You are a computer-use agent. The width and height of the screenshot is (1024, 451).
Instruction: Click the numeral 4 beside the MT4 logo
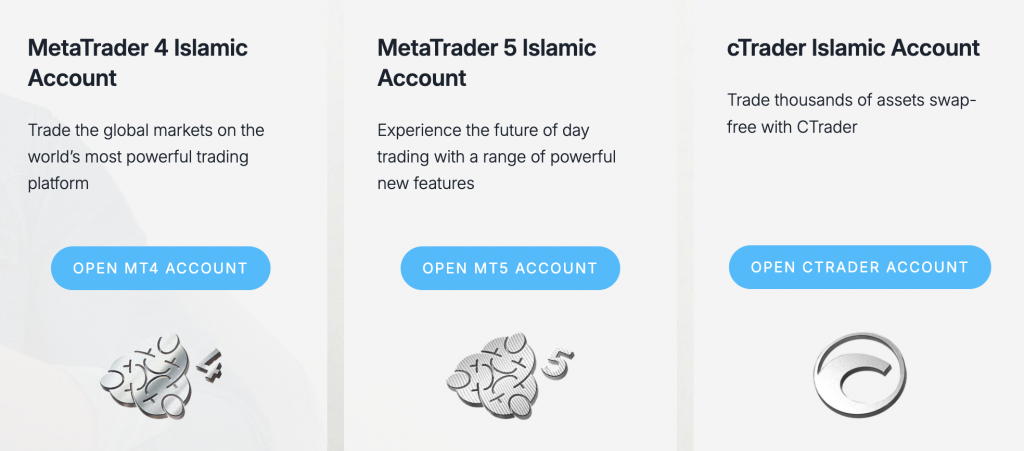pos(208,367)
